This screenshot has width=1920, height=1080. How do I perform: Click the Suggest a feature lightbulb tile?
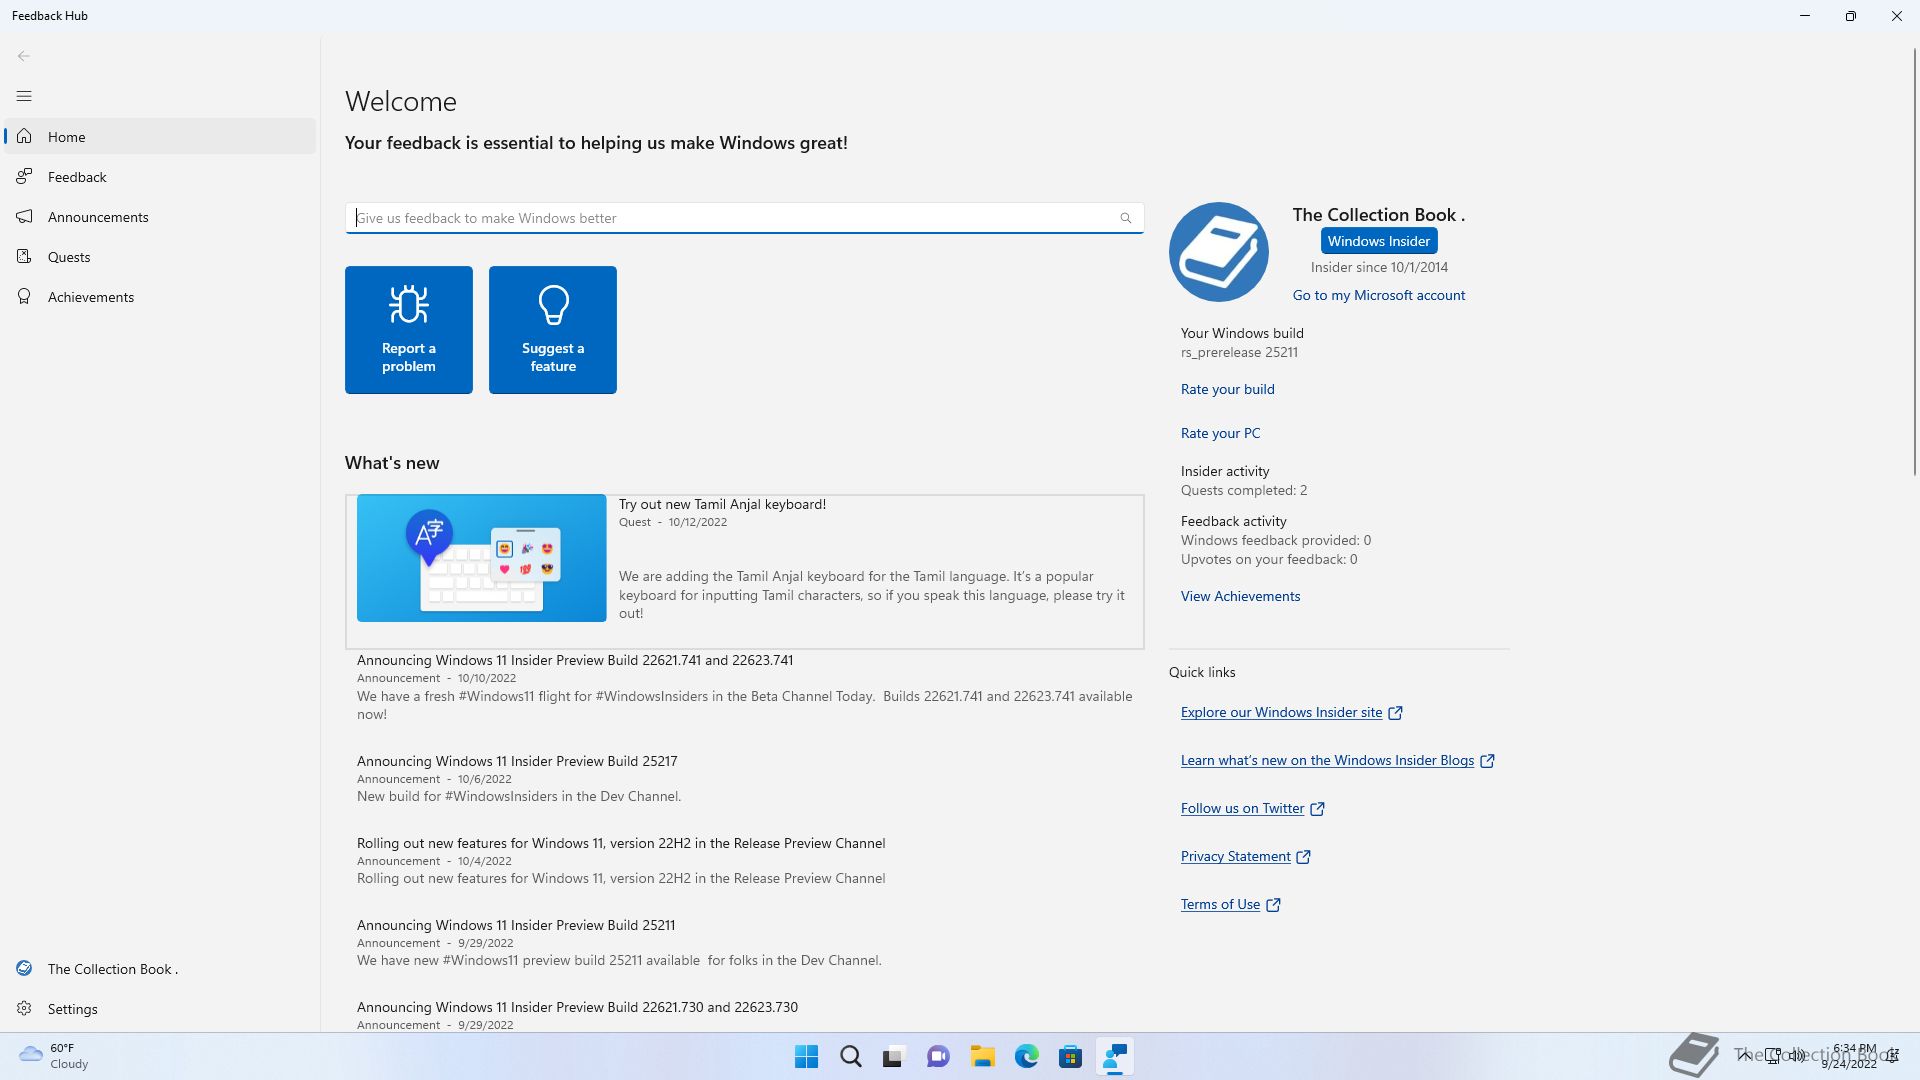(553, 330)
